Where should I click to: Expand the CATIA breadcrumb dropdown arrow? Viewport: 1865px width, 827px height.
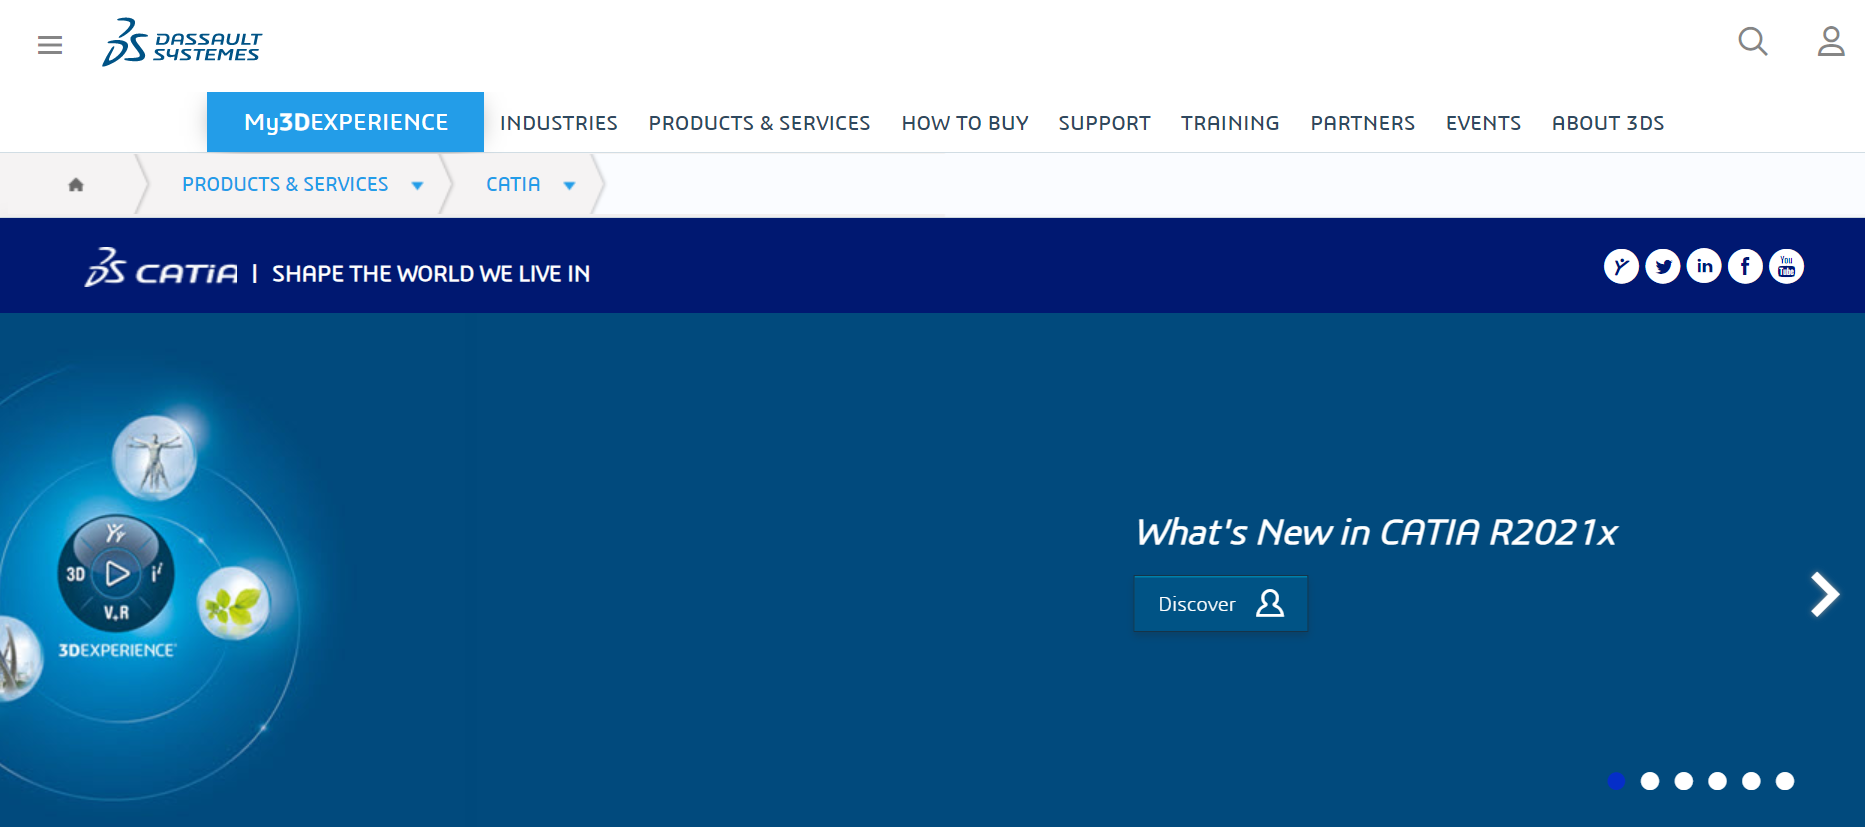[569, 185]
